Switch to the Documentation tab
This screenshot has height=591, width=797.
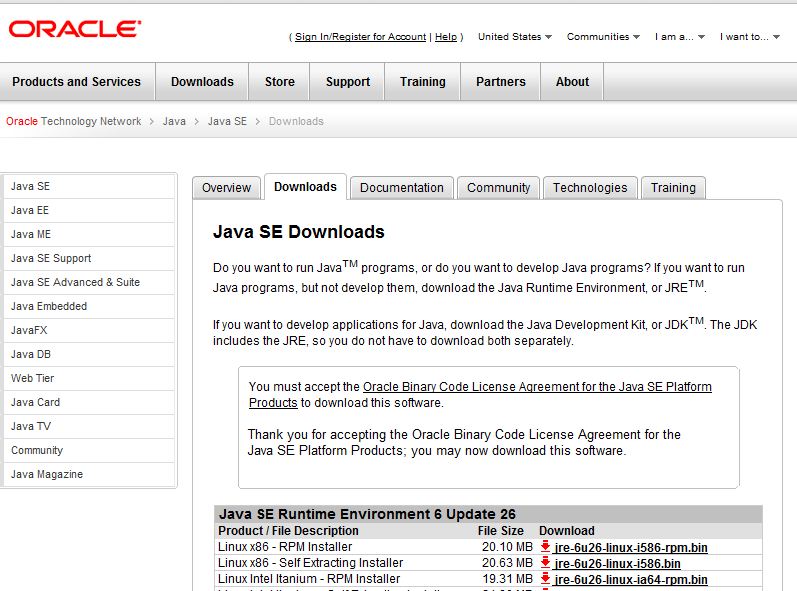402,188
